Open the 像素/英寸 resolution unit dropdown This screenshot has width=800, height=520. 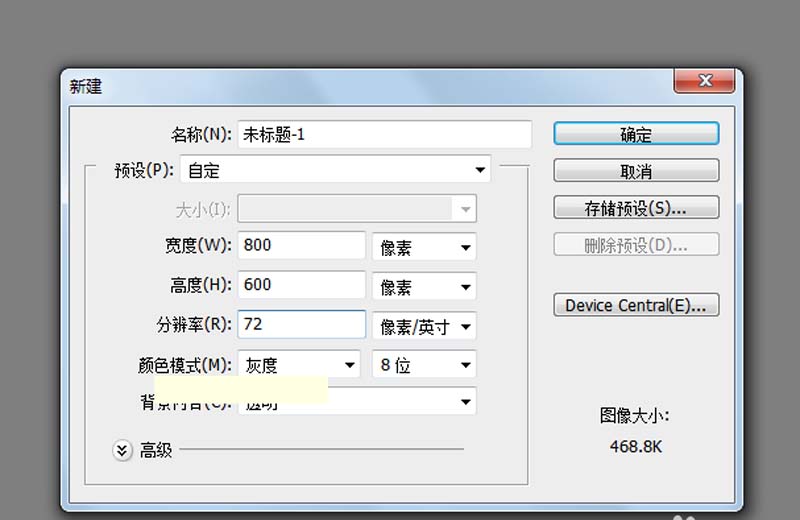coord(424,326)
